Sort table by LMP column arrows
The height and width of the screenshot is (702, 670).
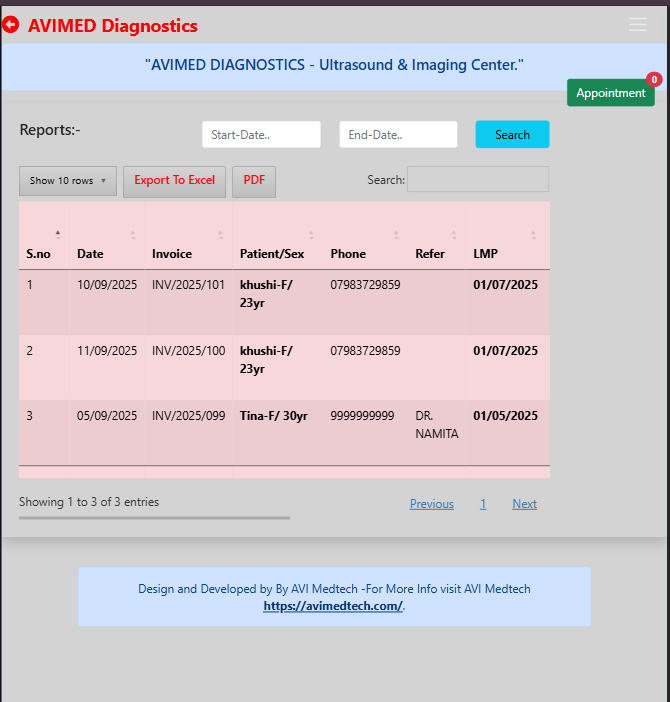[533, 235]
